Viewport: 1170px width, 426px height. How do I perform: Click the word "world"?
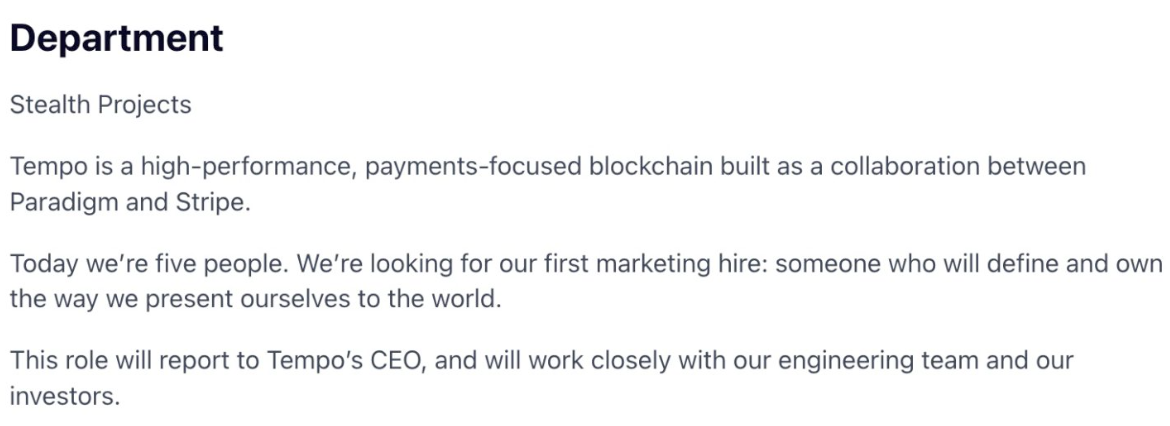click(x=463, y=299)
